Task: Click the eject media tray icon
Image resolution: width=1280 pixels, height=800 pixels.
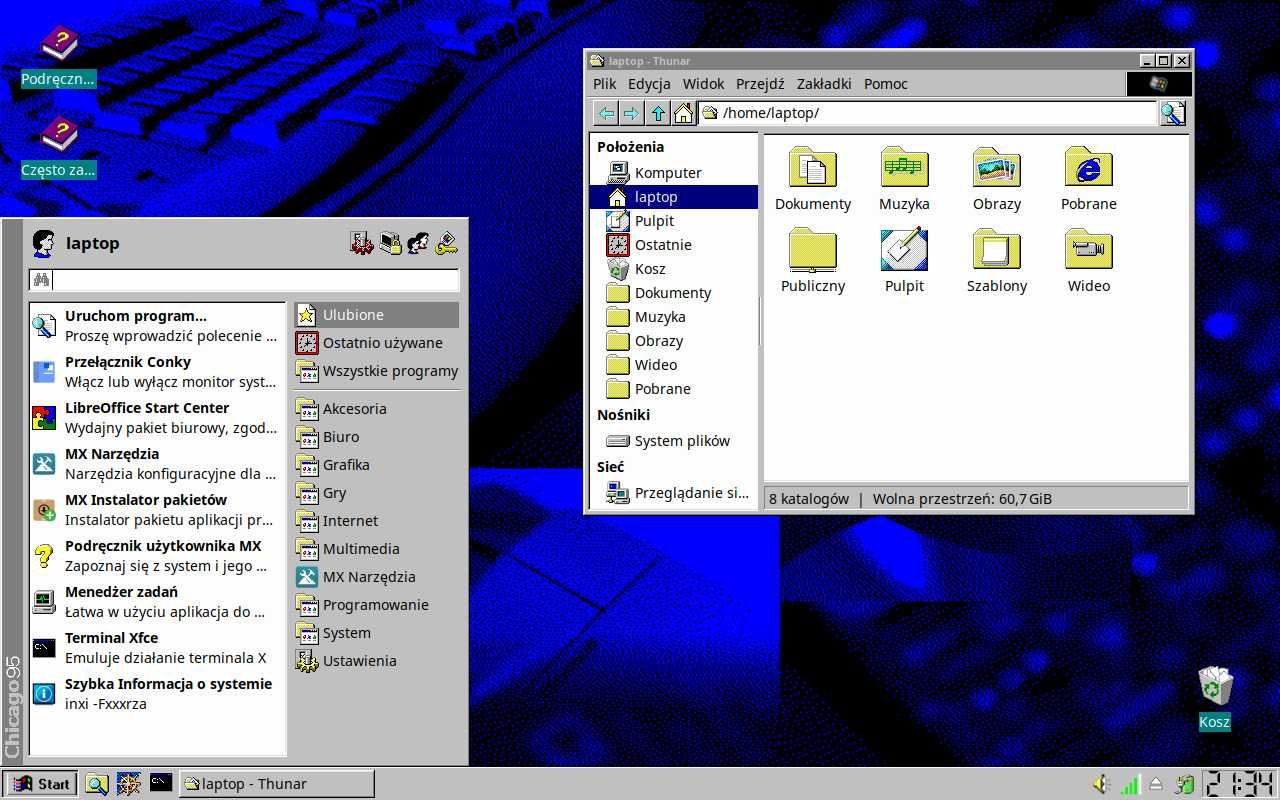Action: [x=1156, y=784]
